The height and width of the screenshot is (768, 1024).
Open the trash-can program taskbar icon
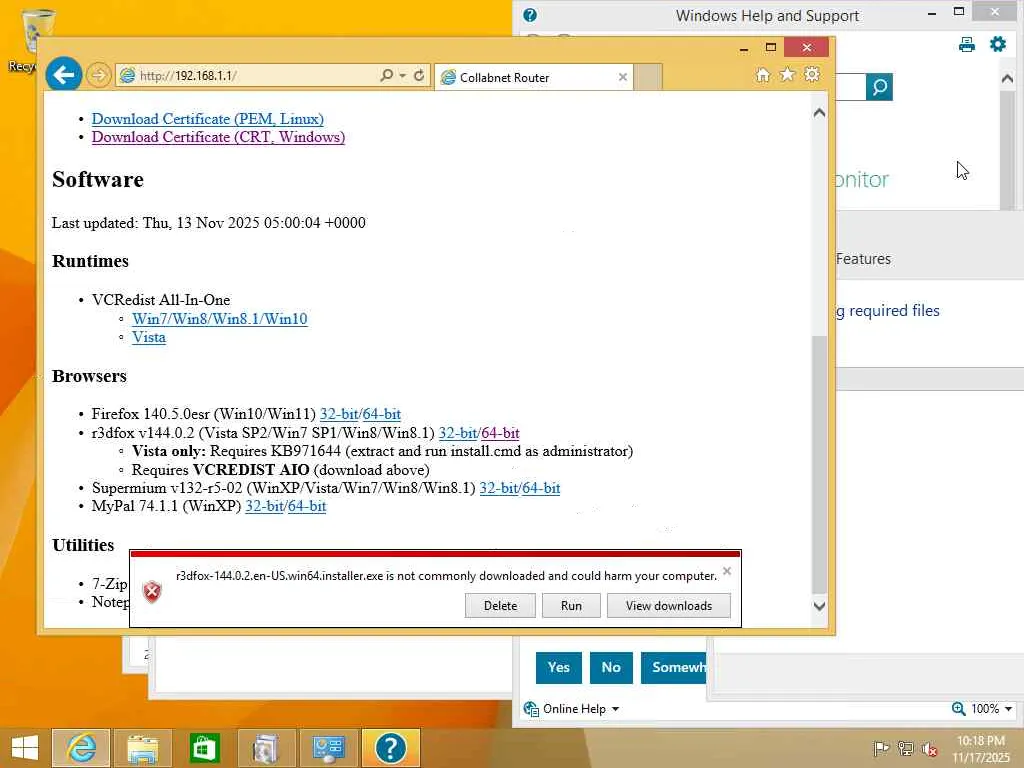[x=266, y=748]
